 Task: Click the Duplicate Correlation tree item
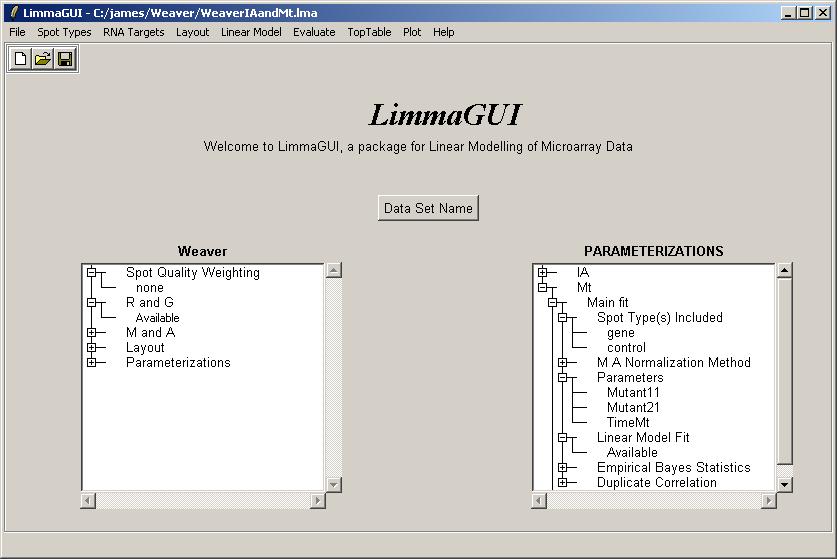656,482
